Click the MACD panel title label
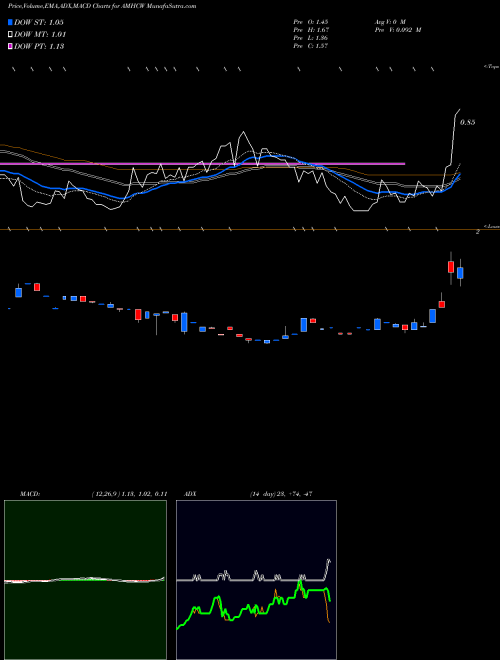500x660 pixels. click(x=29, y=494)
